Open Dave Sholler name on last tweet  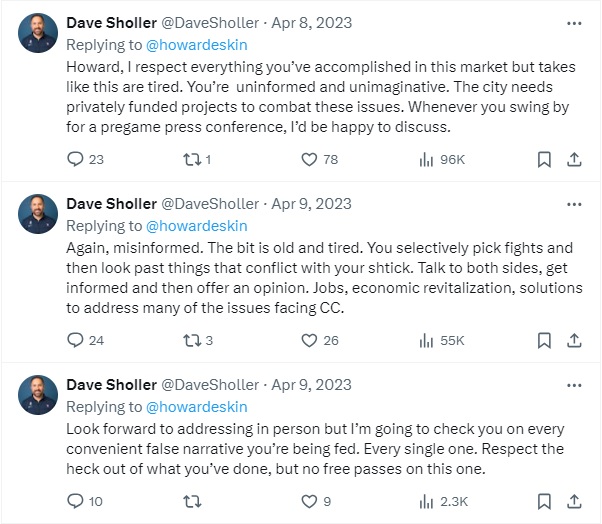pos(110,384)
